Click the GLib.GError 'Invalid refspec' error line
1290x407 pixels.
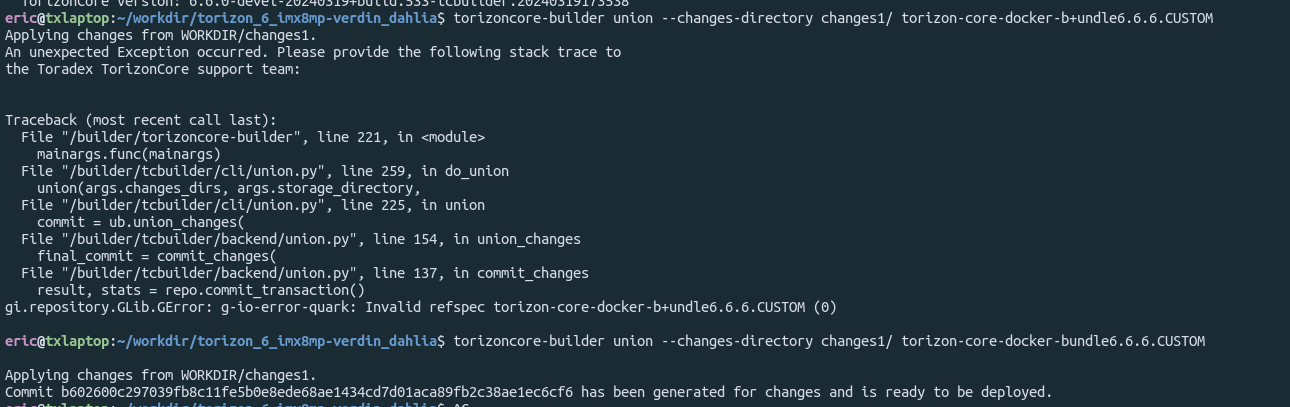click(421, 307)
